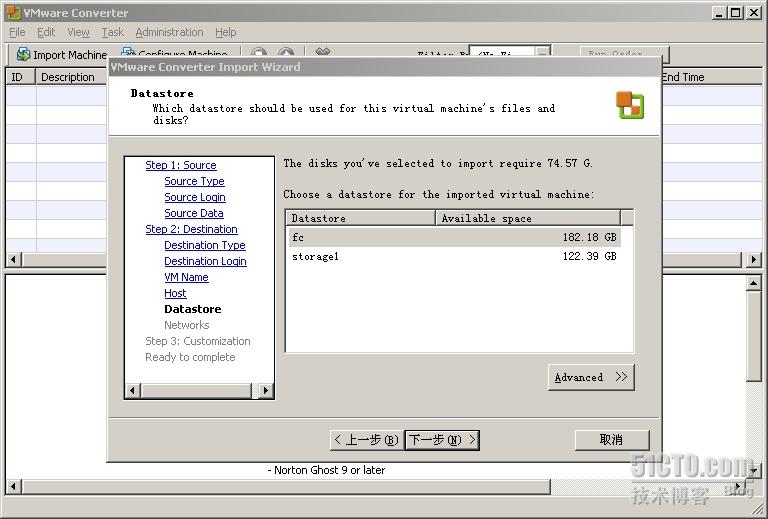Sort by the Available space column header
The image size is (768, 519).
coord(528,218)
